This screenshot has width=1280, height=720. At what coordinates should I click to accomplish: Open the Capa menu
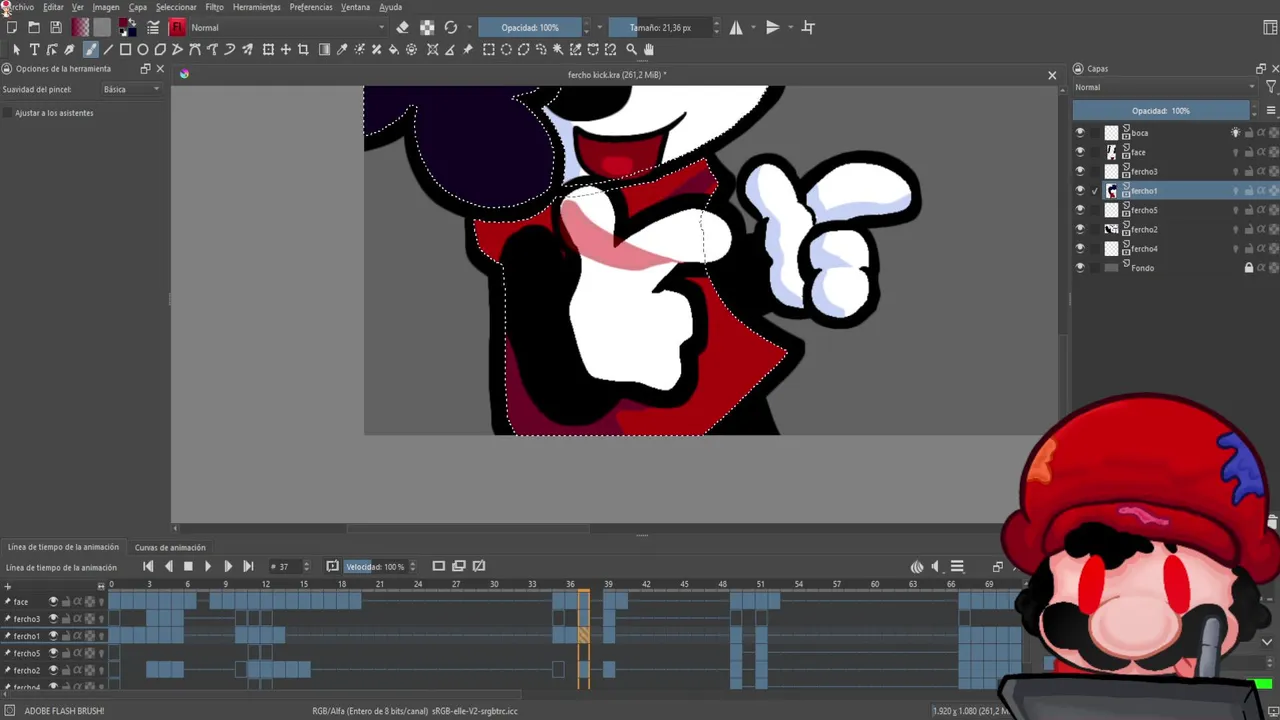coord(138,7)
